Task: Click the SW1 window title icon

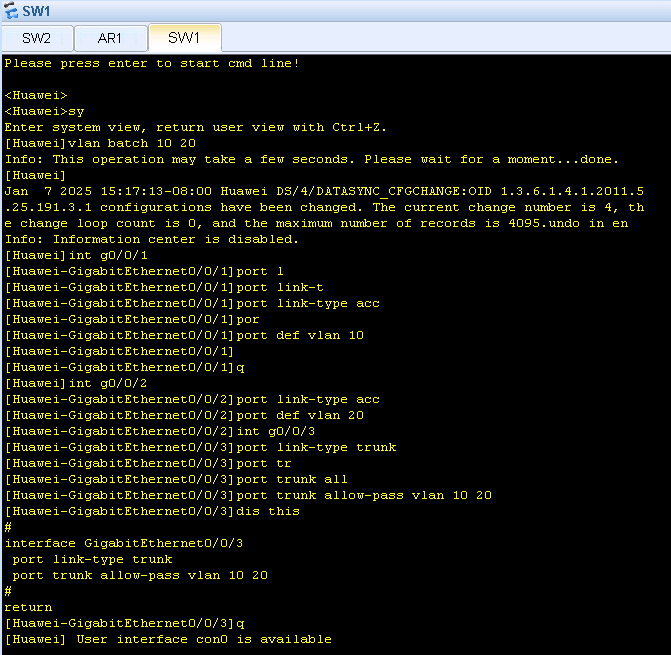Action: 10,11
